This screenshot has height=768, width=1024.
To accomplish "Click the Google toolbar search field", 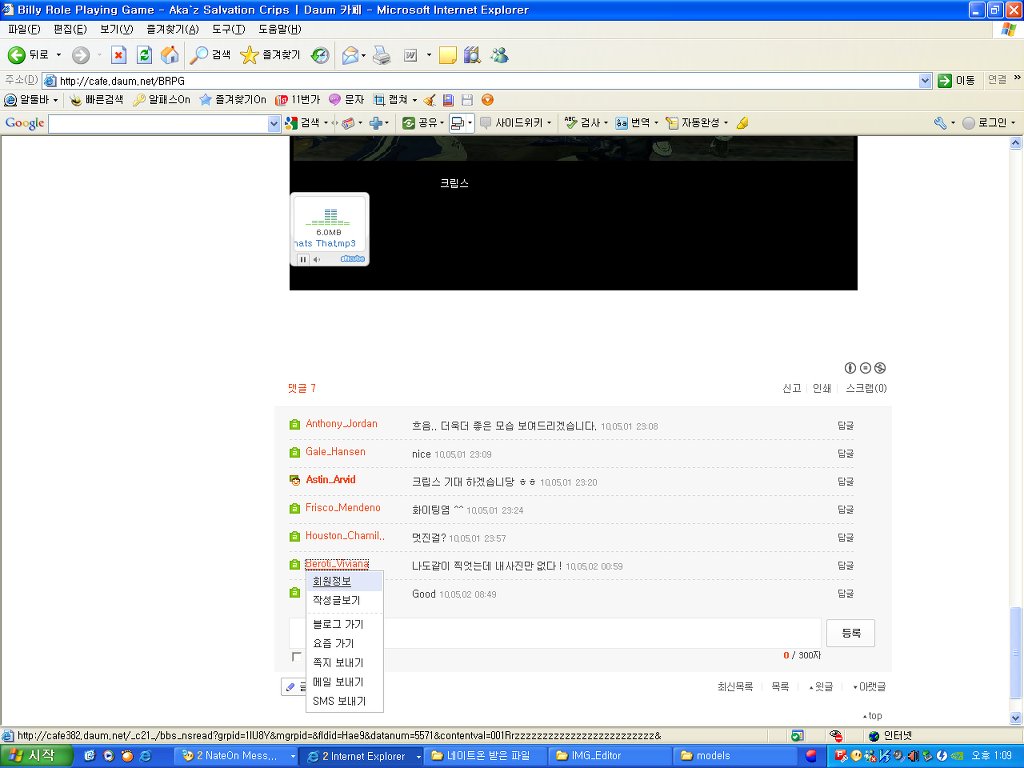I will pos(158,123).
